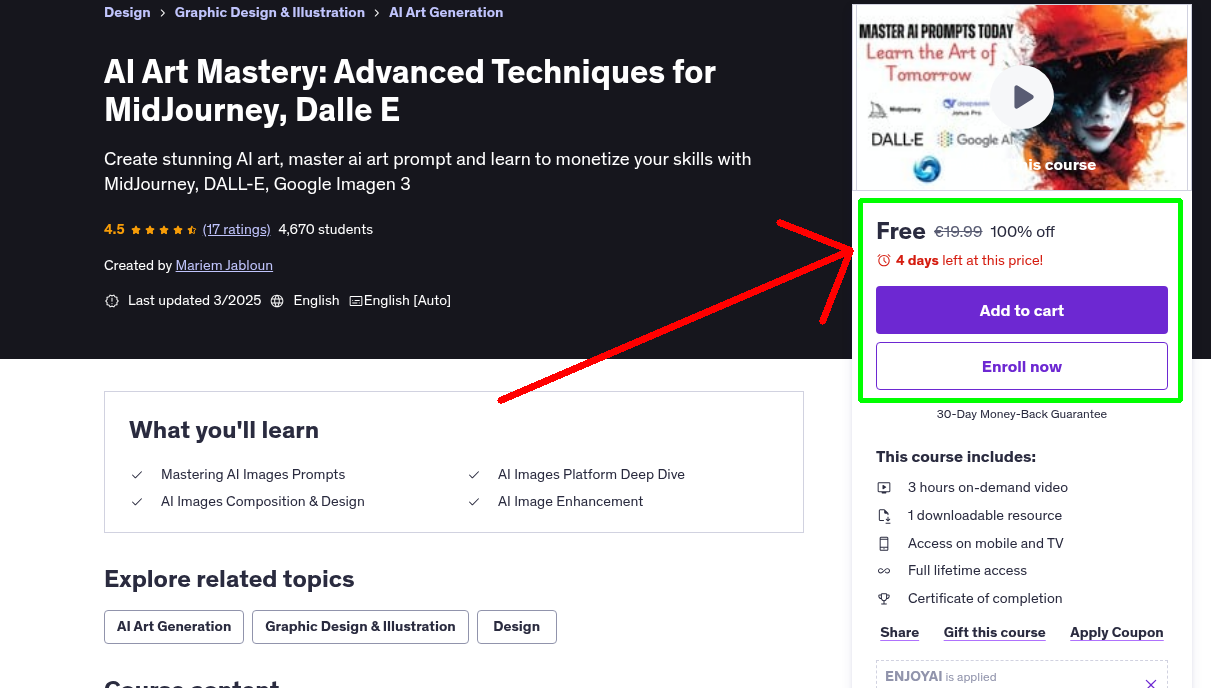1211x688 pixels.
Task: Click the What you'll learn heading
Action: coord(224,431)
